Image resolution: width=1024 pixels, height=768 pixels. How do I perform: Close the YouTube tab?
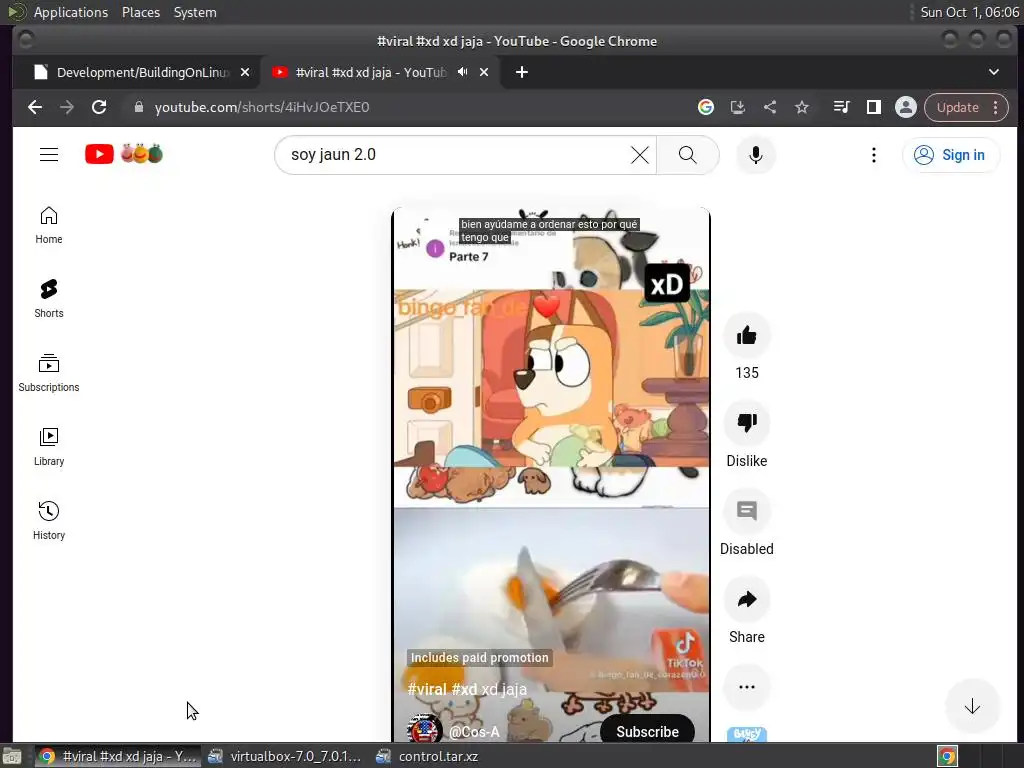[484, 72]
